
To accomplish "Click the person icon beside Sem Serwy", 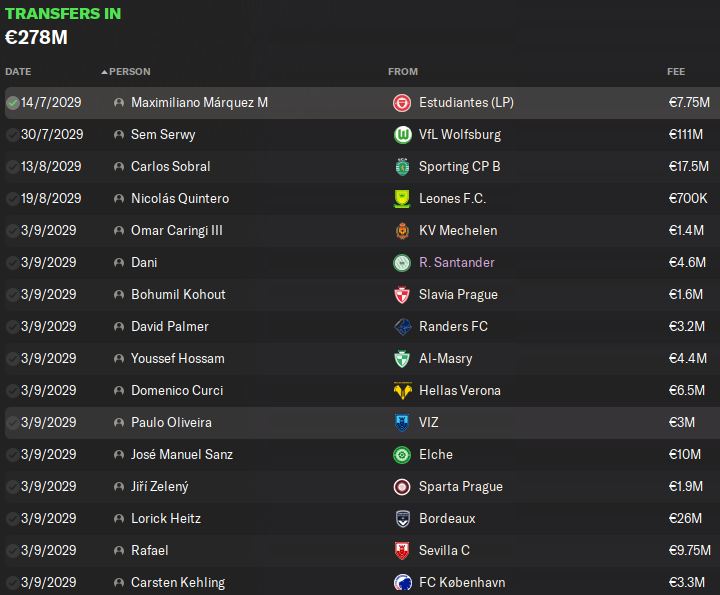I will click(119, 135).
